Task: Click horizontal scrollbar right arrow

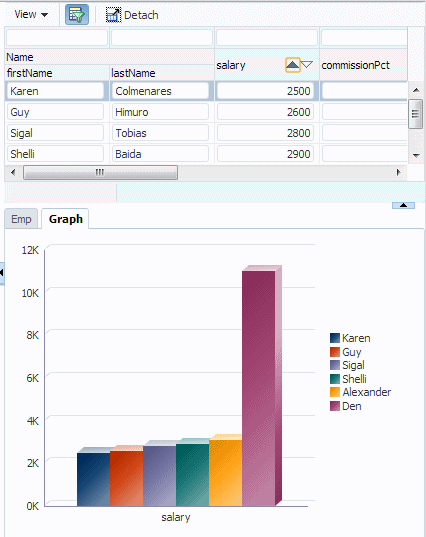Action: coord(398,172)
